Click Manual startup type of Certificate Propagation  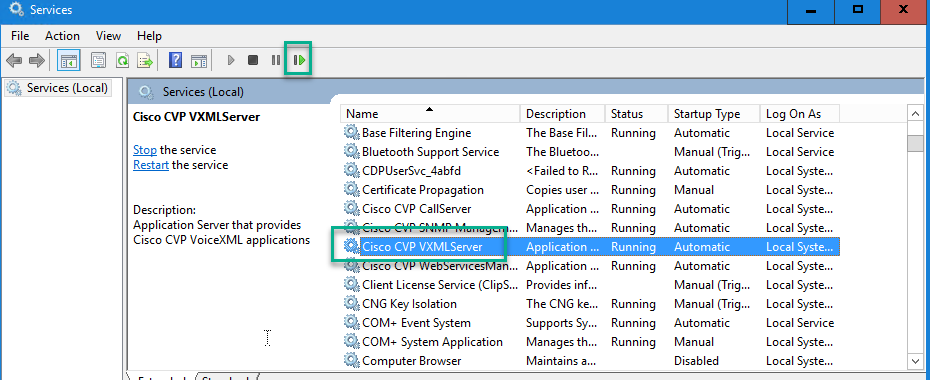tap(694, 190)
